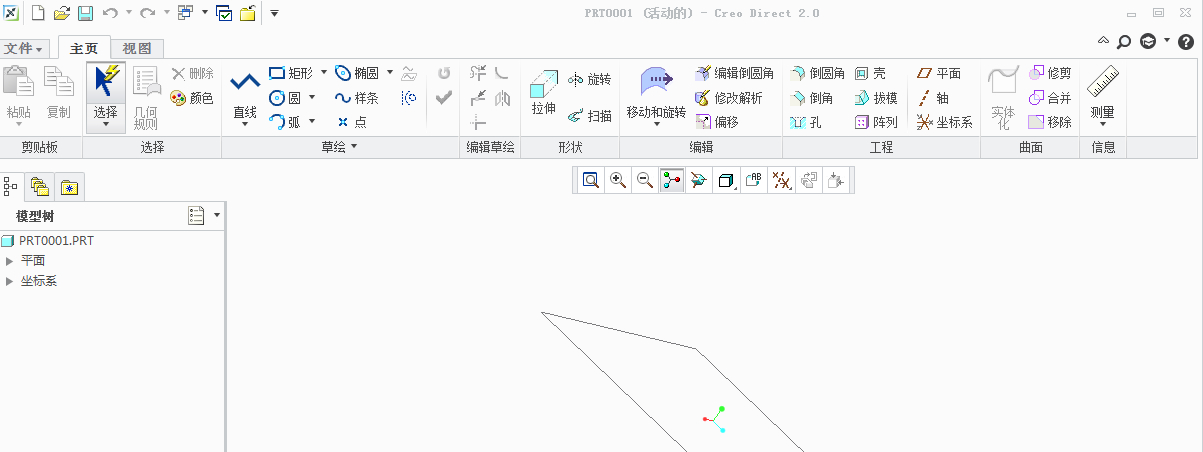Open a file via folder icon

coord(62,13)
